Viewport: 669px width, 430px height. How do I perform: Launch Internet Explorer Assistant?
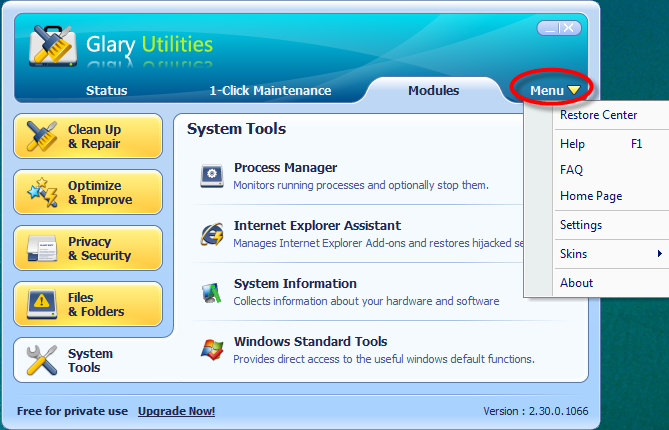coord(317,226)
